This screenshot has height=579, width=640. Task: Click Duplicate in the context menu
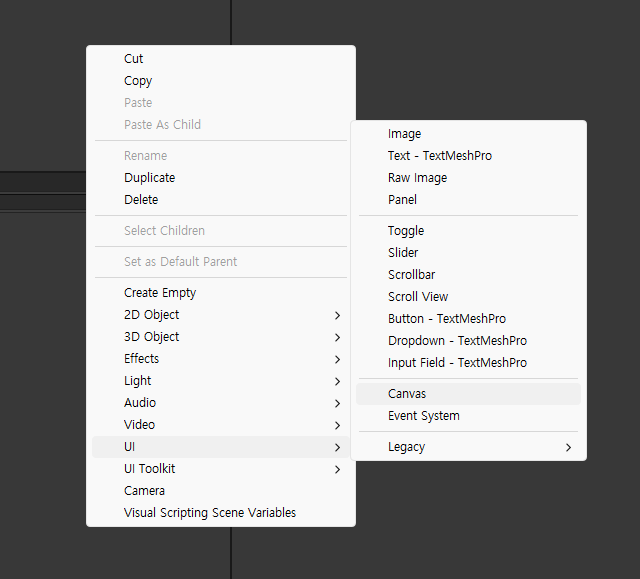pos(221,177)
